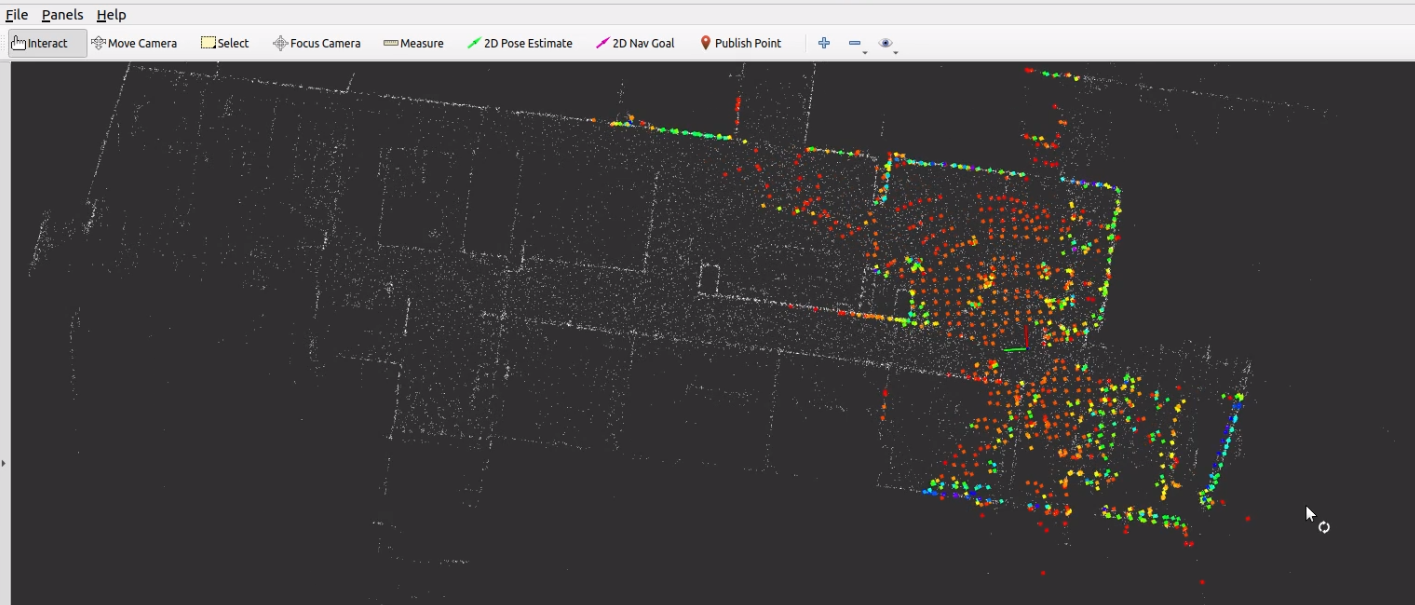This screenshot has width=1415, height=605.
Task: Click the blue plus add-tool icon
Action: point(824,43)
